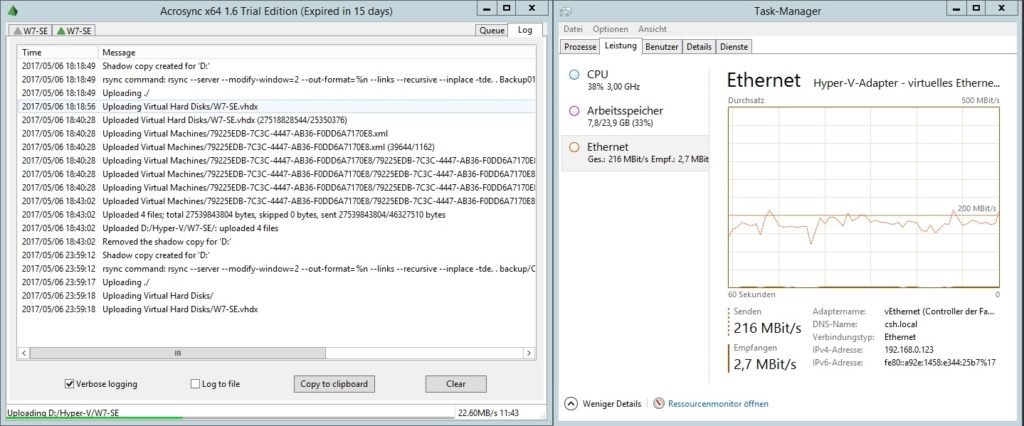The image size is (1024, 426).
Task: Click the Acrosync green logo in title bar
Action: (x=11, y=10)
